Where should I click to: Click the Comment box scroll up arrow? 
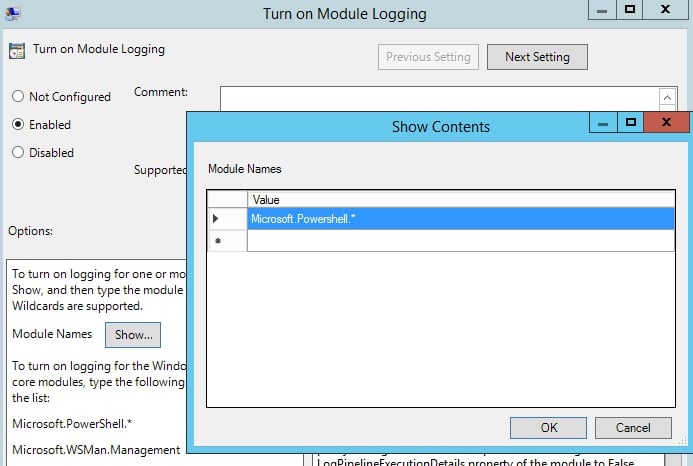click(x=667, y=97)
